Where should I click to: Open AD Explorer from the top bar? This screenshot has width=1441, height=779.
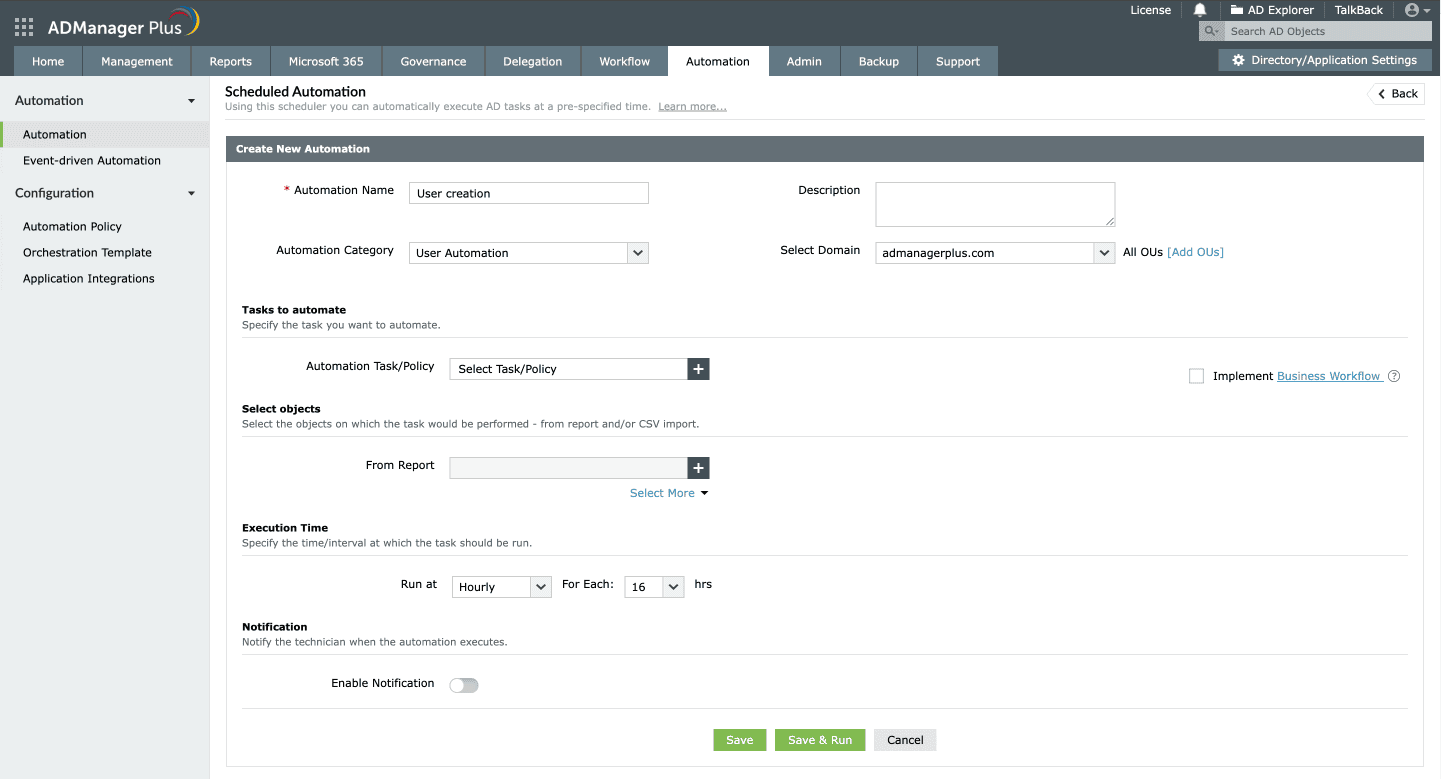point(1272,10)
